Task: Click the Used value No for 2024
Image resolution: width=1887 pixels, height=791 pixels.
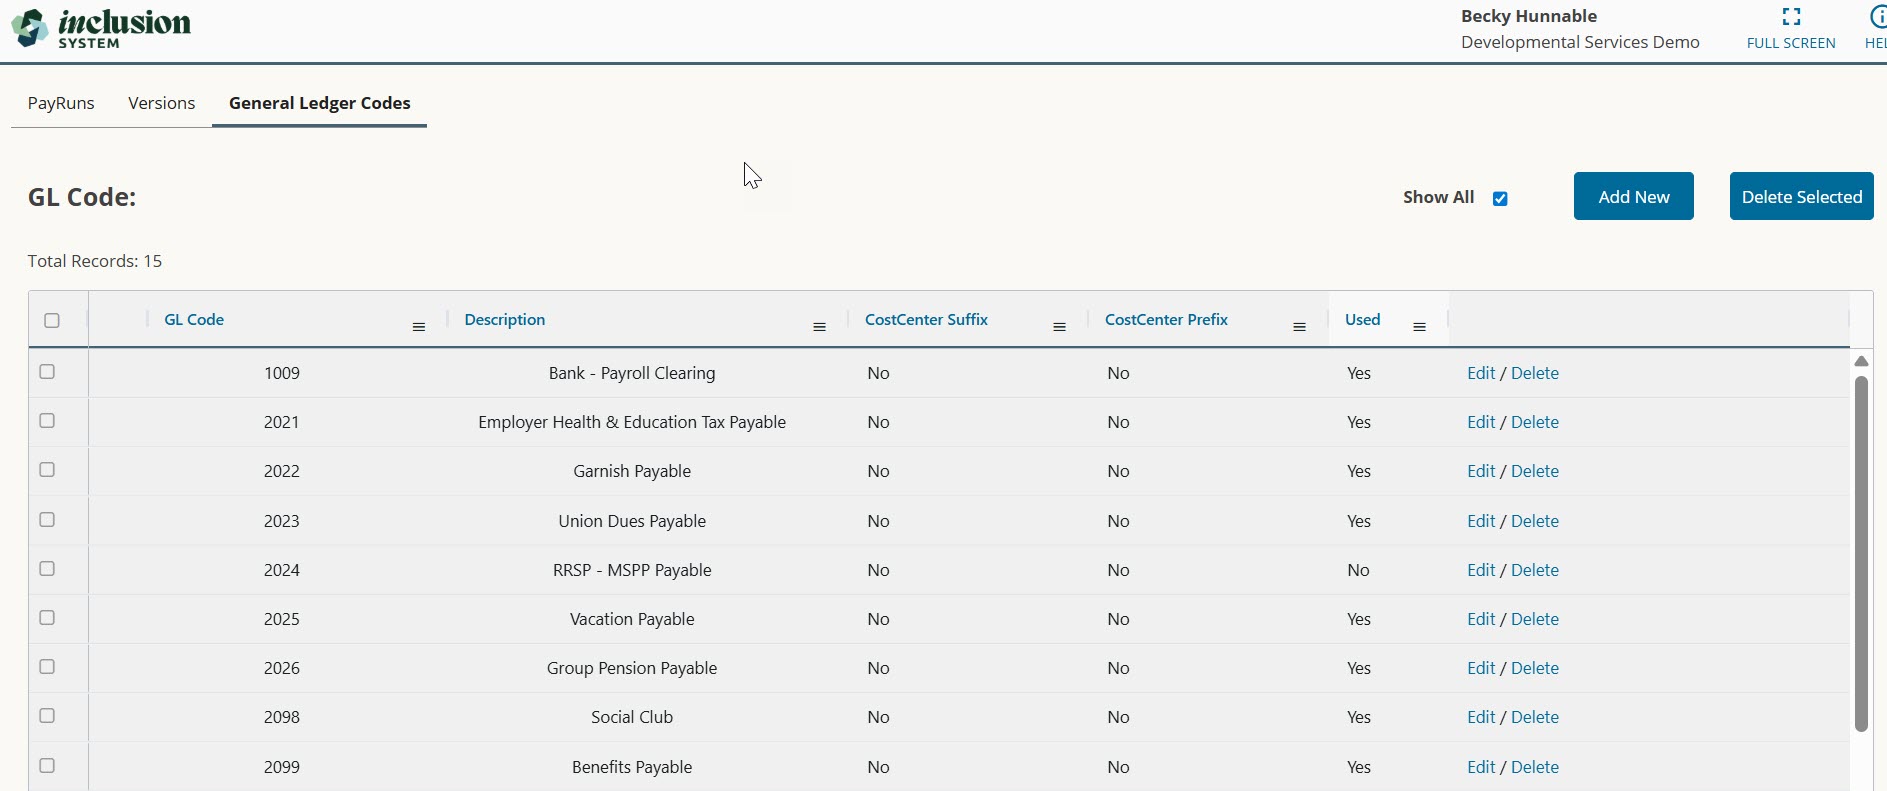Action: tap(1358, 570)
